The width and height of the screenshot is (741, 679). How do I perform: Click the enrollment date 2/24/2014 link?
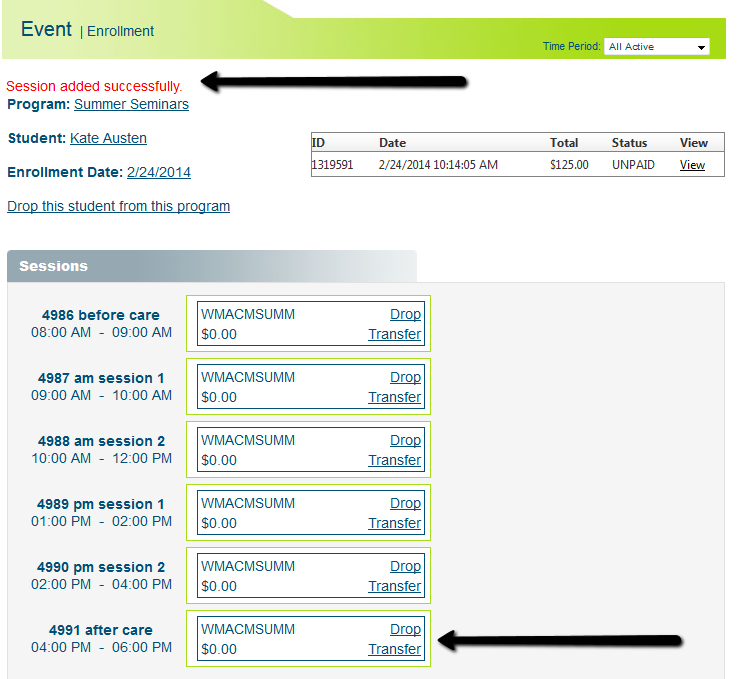pyautogui.click(x=158, y=172)
